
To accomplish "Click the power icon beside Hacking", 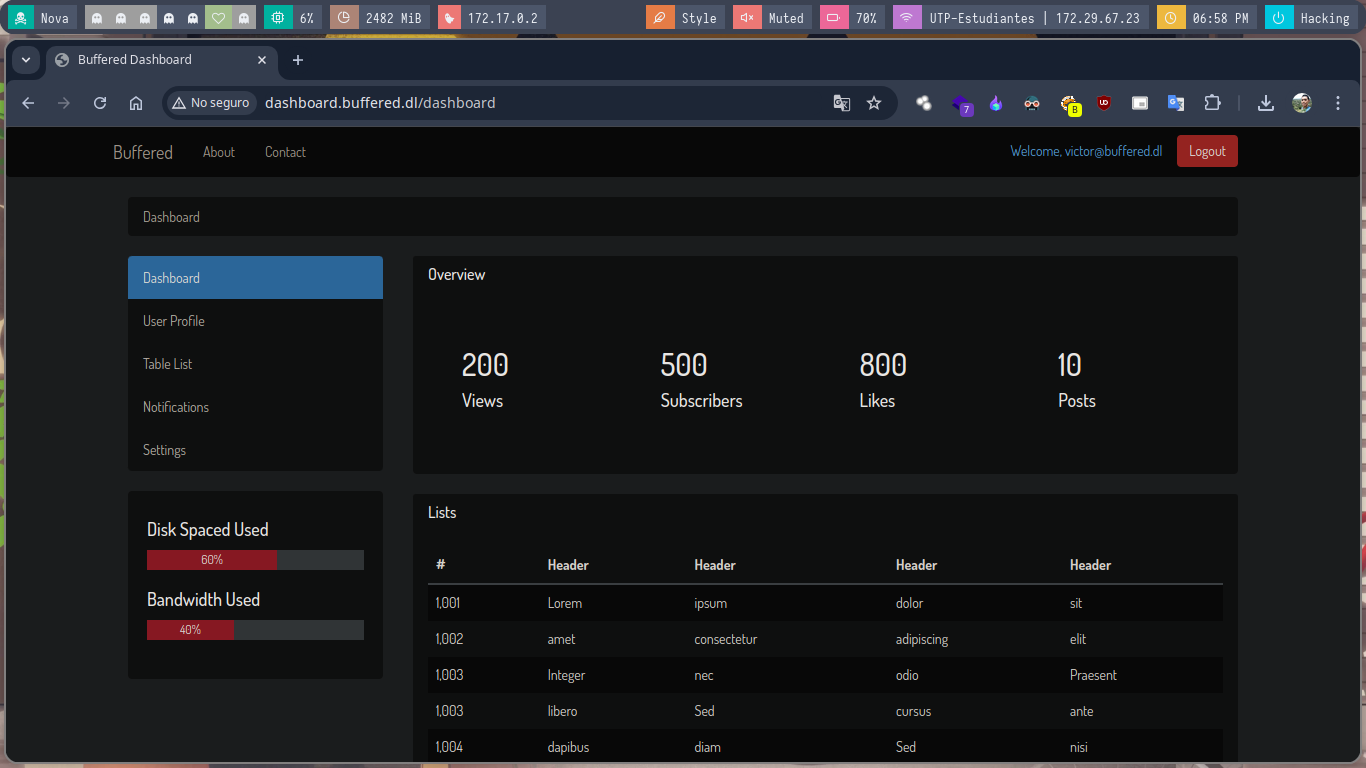I will point(1278,18).
